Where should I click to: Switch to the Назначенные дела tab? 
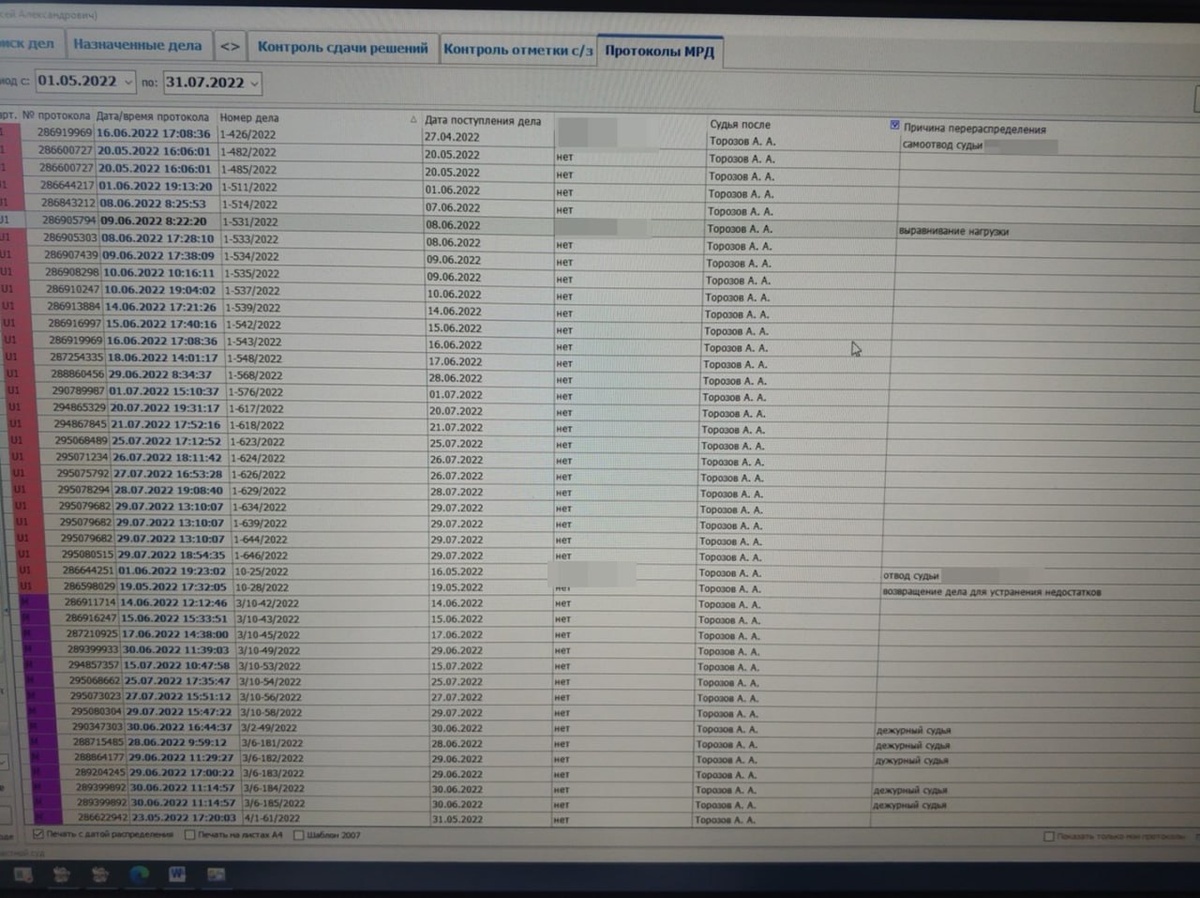(x=139, y=45)
